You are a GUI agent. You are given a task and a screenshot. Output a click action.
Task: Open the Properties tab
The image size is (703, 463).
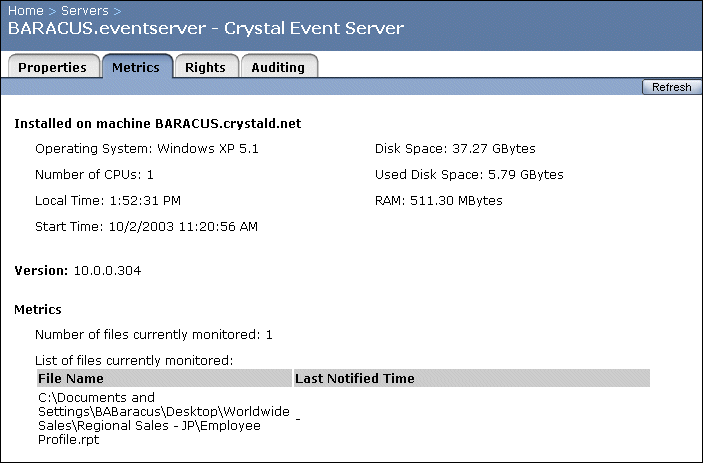(x=53, y=67)
